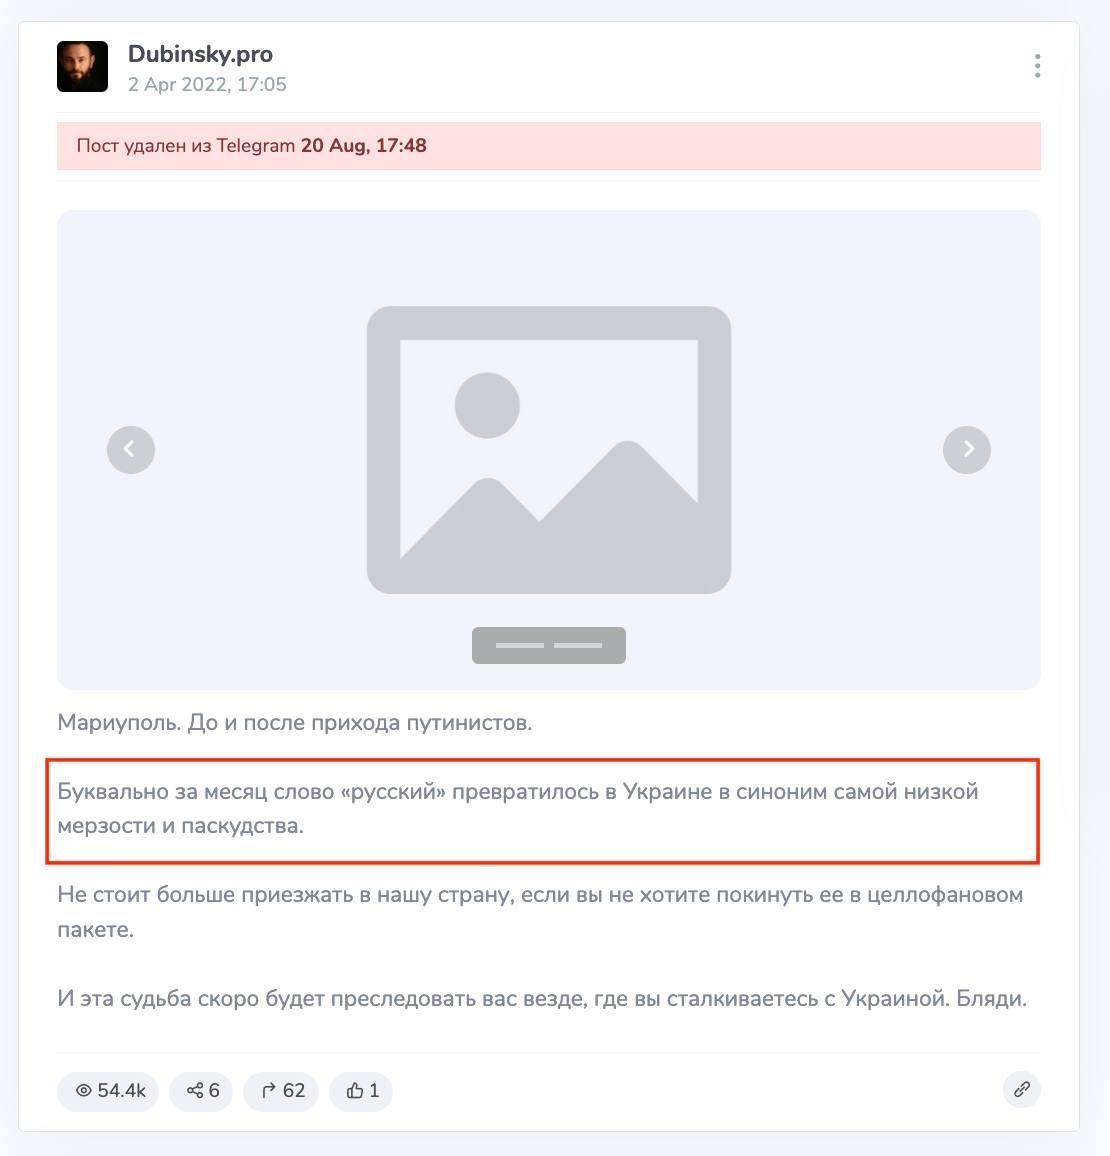The width and height of the screenshot is (1110, 1156).
Task: Go to the next image in the carousel
Action: [x=966, y=450]
